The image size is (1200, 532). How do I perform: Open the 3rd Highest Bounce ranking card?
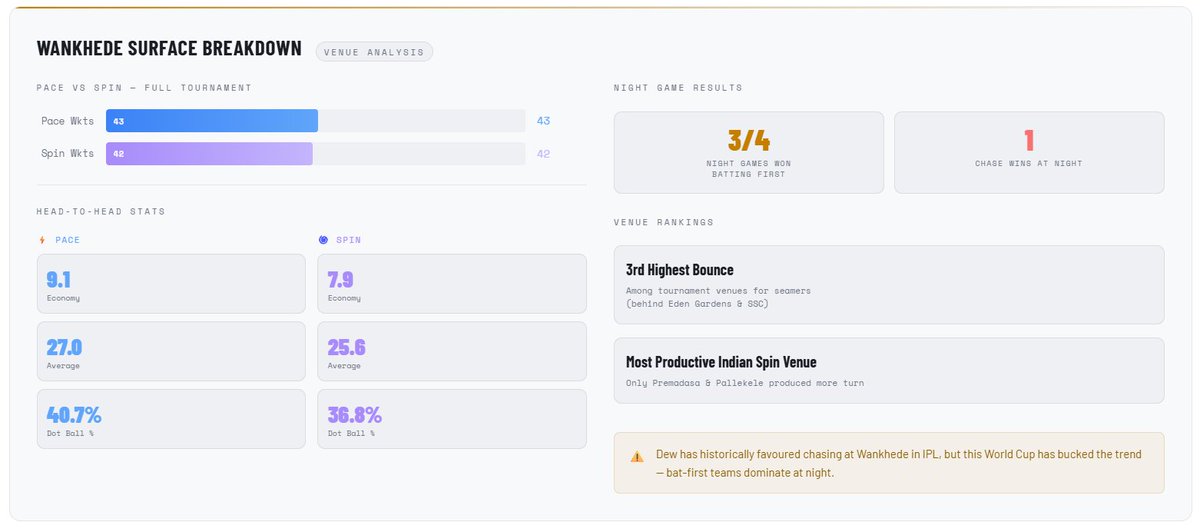(889, 285)
